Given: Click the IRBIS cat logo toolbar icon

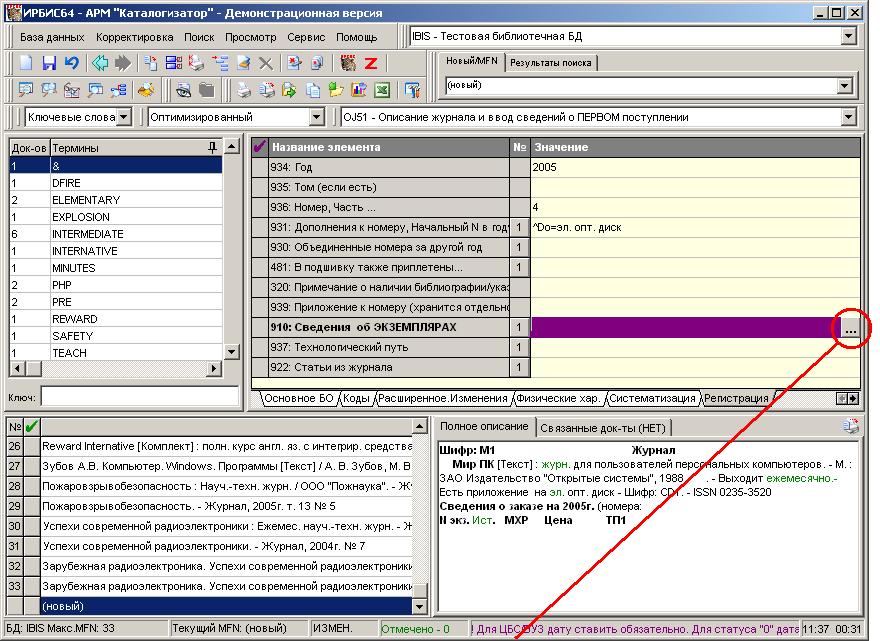Looking at the screenshot, I should (348, 63).
